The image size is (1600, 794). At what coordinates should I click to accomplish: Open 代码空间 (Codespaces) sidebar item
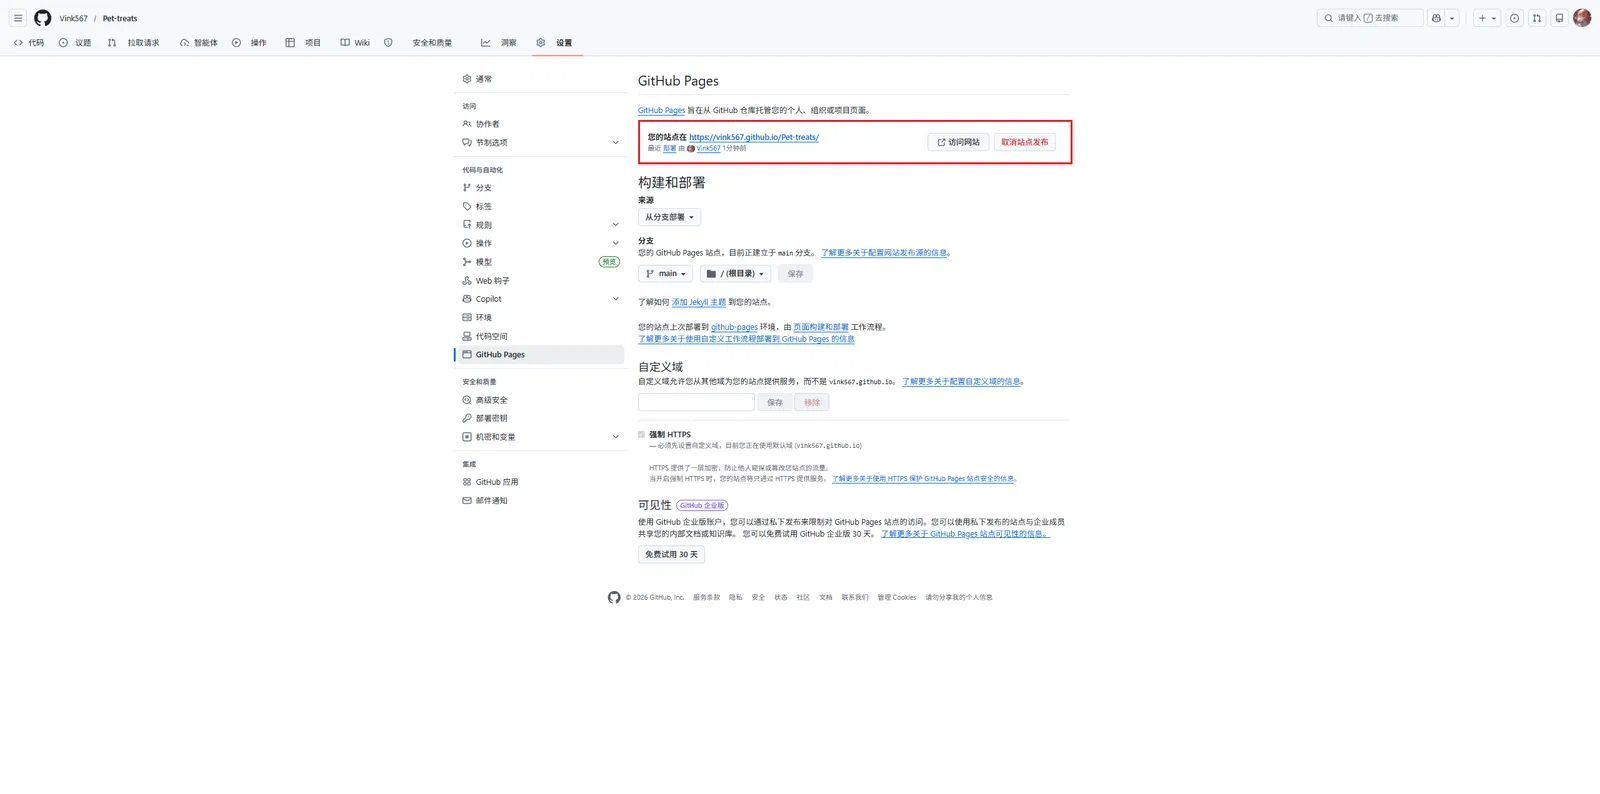tap(540, 336)
